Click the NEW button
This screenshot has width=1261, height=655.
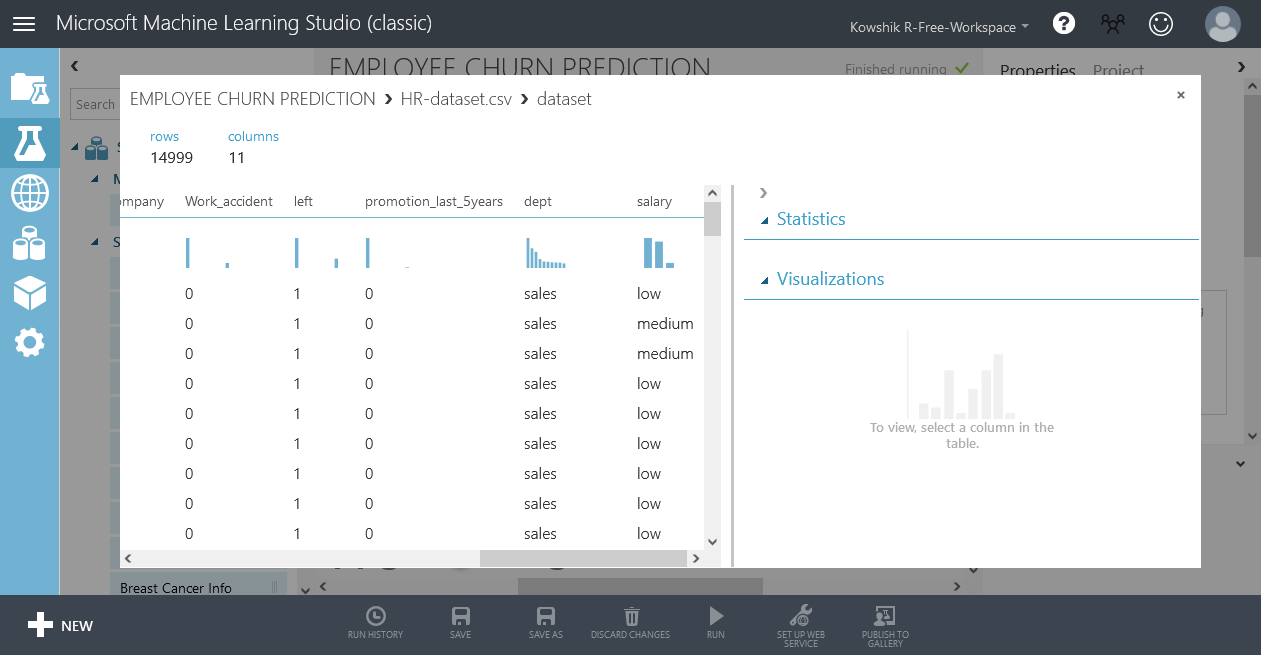point(60,625)
